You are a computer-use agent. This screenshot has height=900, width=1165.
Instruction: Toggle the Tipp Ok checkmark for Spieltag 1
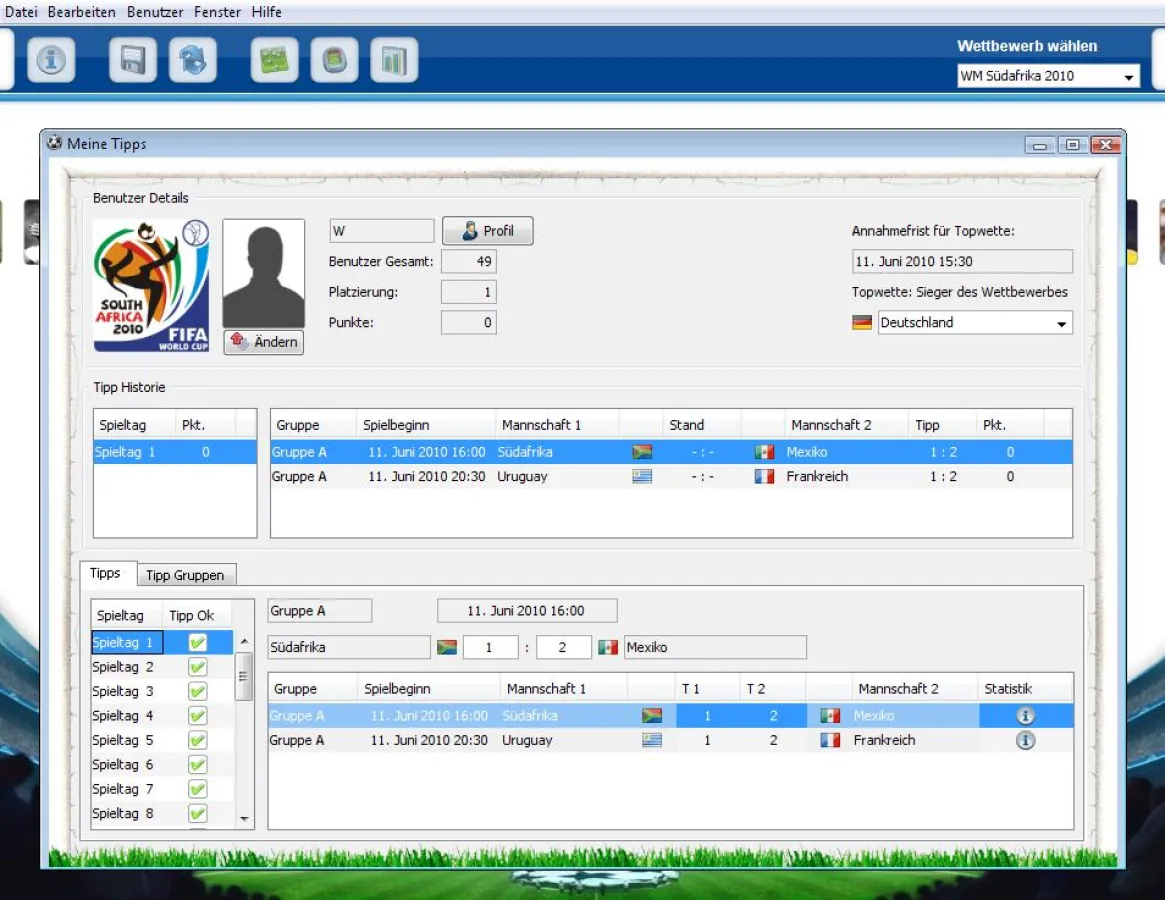pyautogui.click(x=196, y=641)
